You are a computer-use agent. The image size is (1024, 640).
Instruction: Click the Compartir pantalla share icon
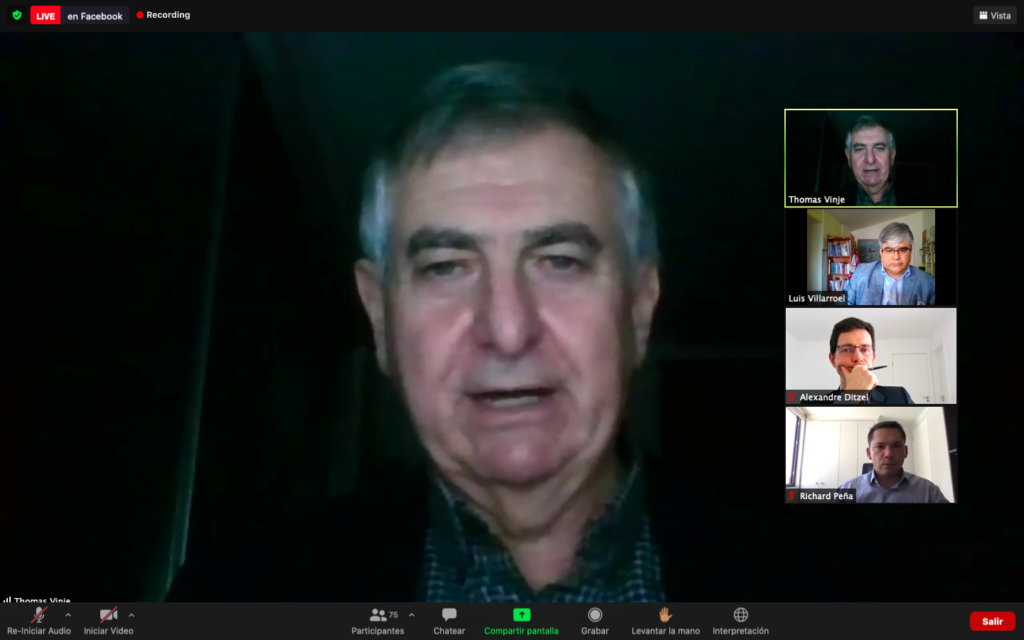pos(521,615)
